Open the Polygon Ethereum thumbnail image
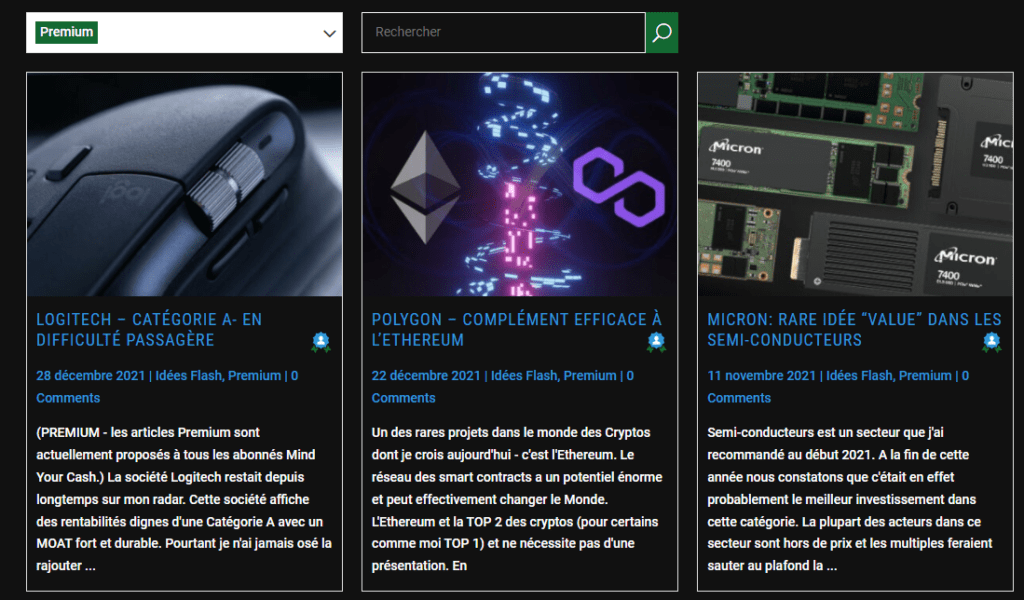 click(520, 185)
